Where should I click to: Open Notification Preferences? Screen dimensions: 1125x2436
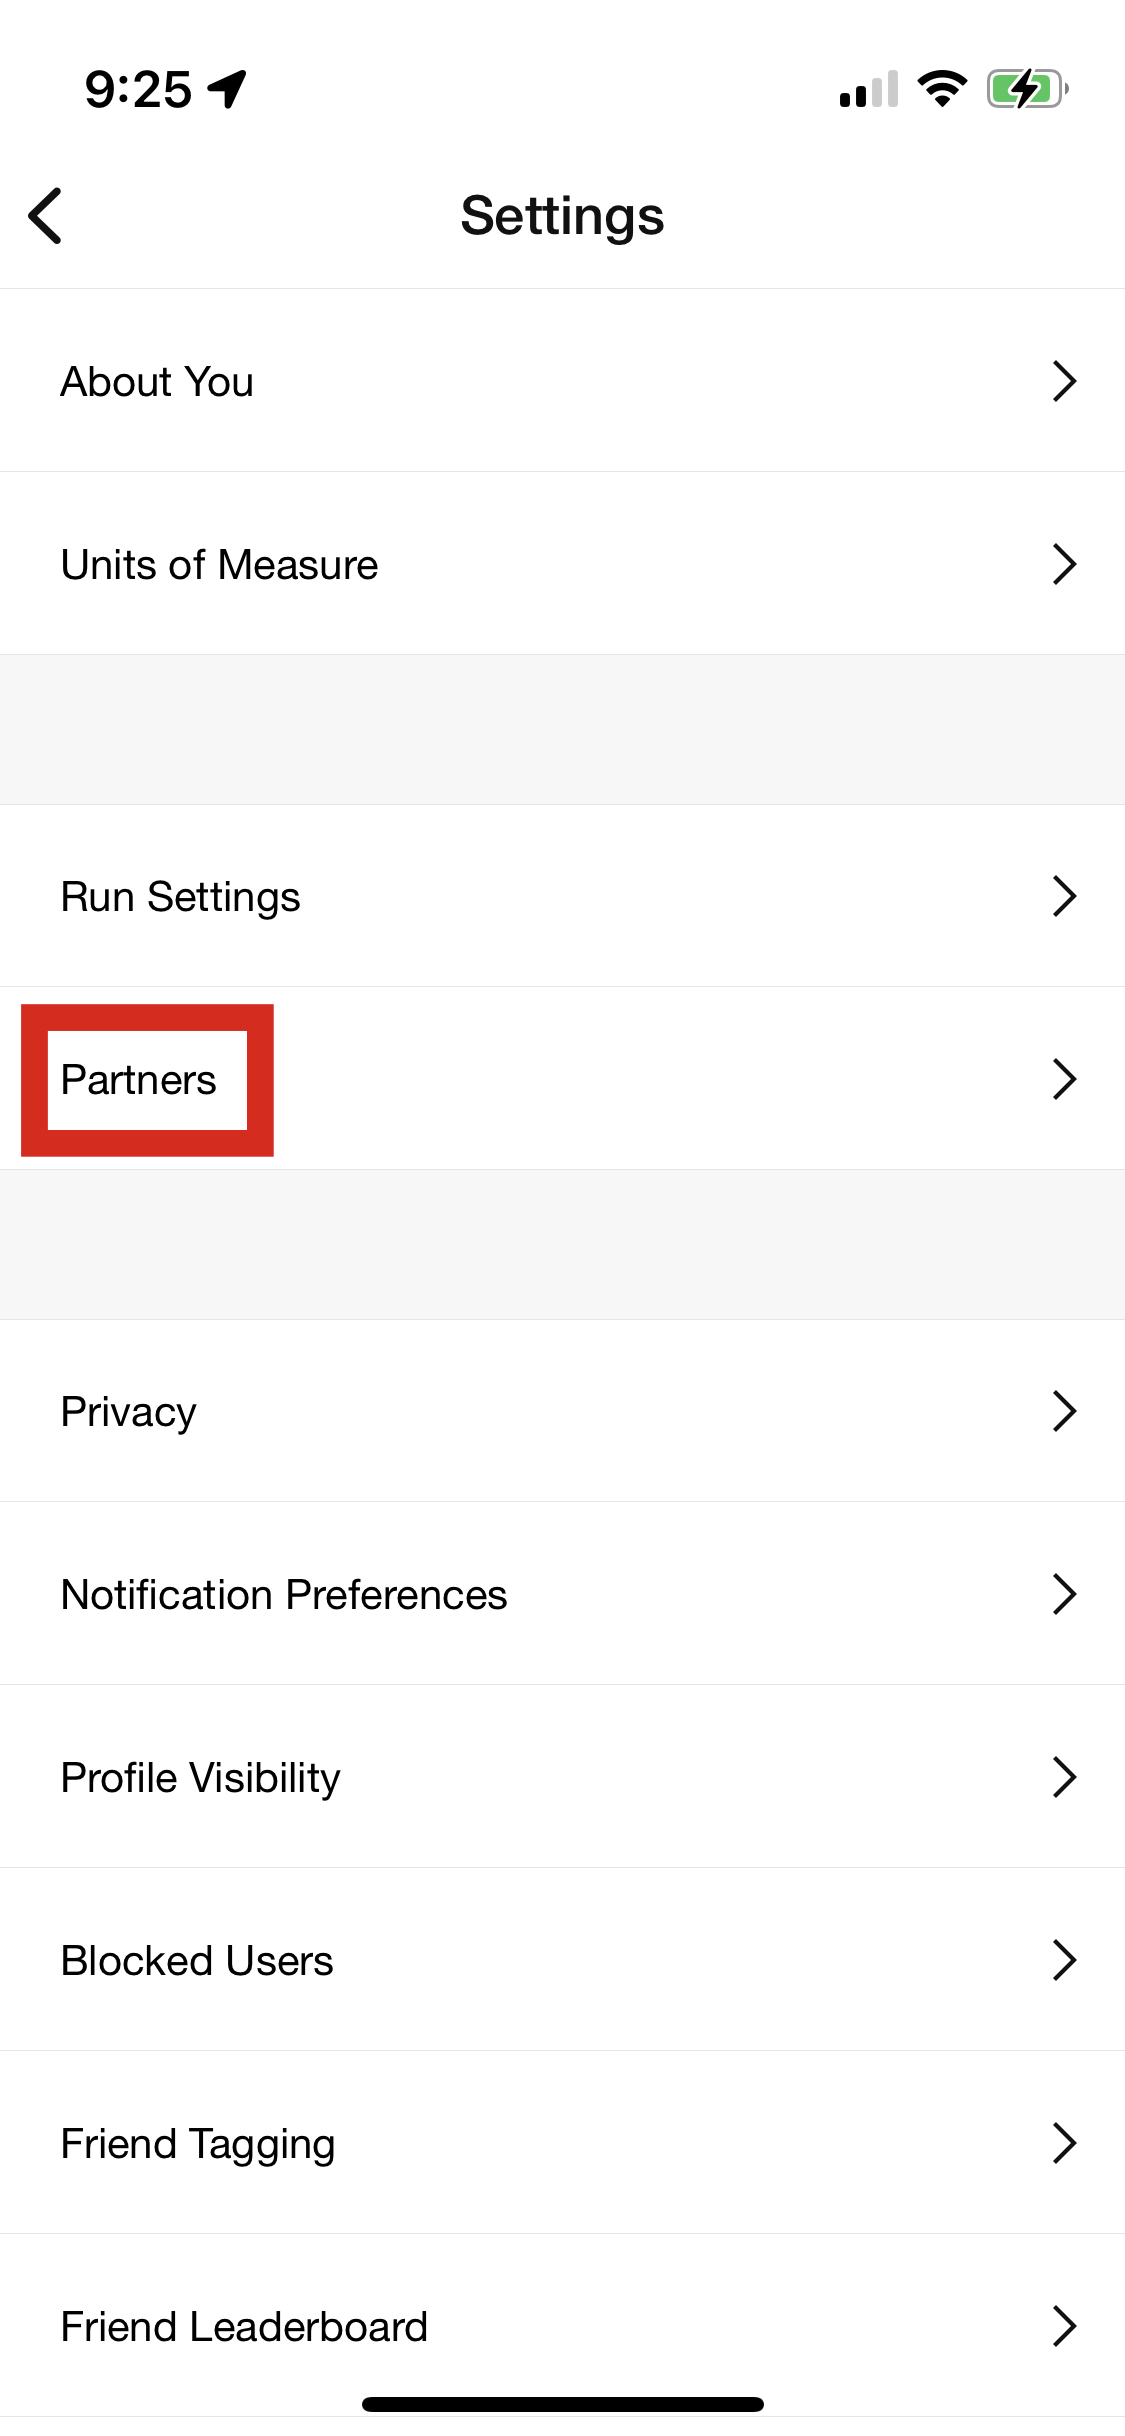[x=284, y=1594]
